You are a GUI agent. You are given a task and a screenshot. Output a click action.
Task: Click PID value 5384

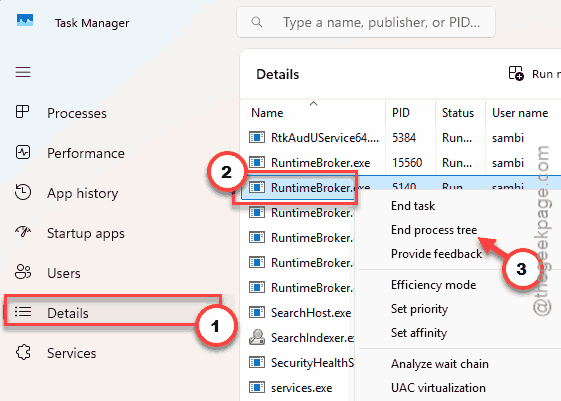(404, 138)
